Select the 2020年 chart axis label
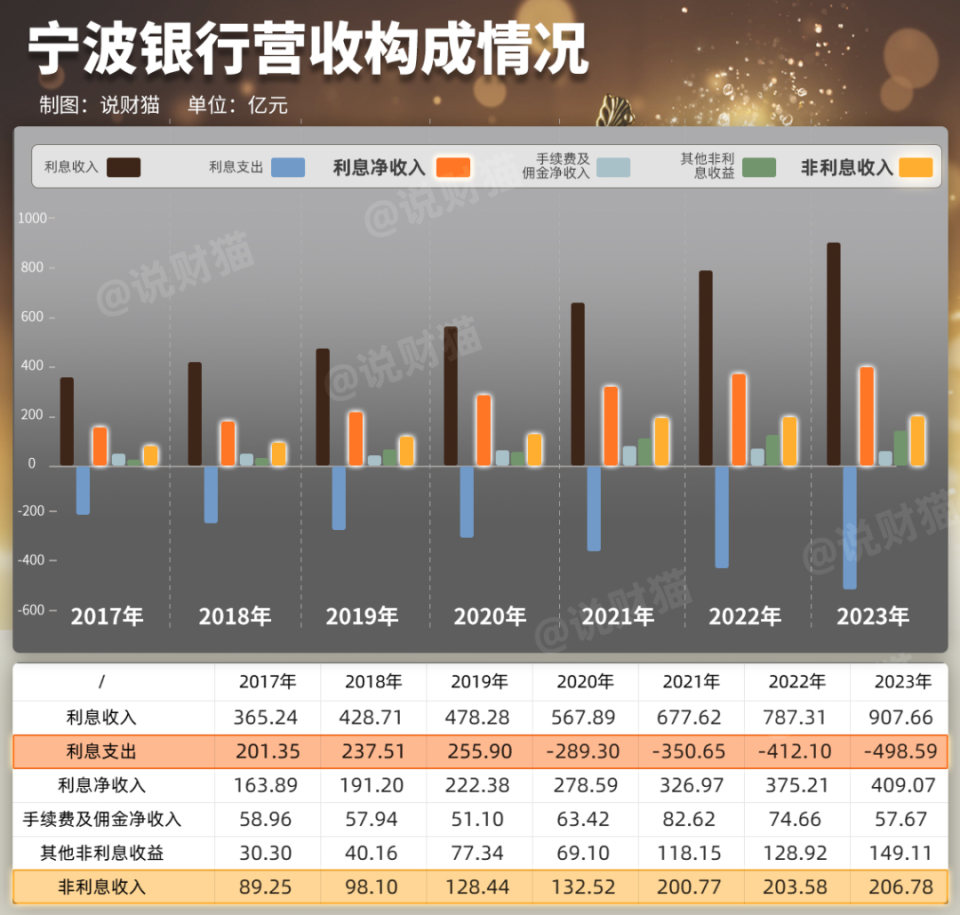Image resolution: width=960 pixels, height=915 pixels. pos(490,616)
